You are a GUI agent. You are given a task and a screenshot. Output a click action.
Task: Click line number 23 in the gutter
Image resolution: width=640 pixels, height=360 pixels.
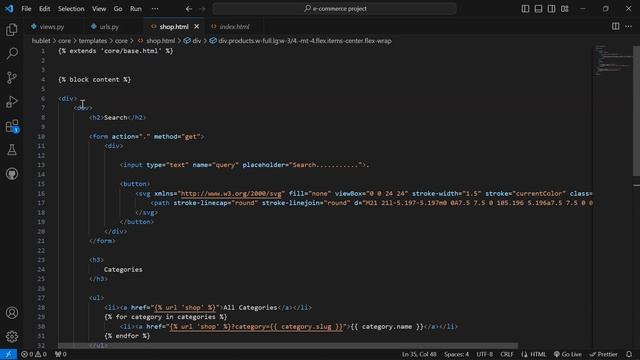[41, 260]
